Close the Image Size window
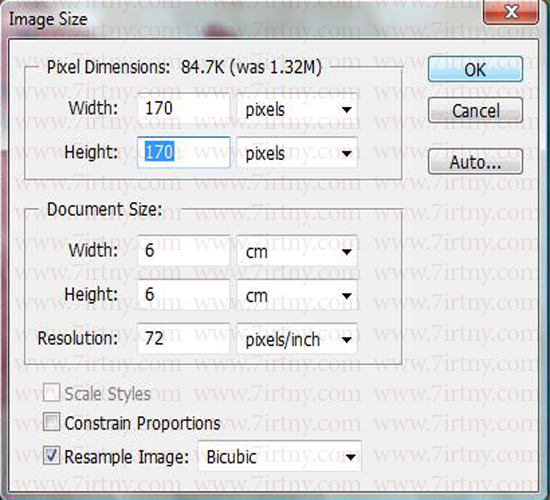This screenshot has height=500, width=550. click(x=511, y=13)
